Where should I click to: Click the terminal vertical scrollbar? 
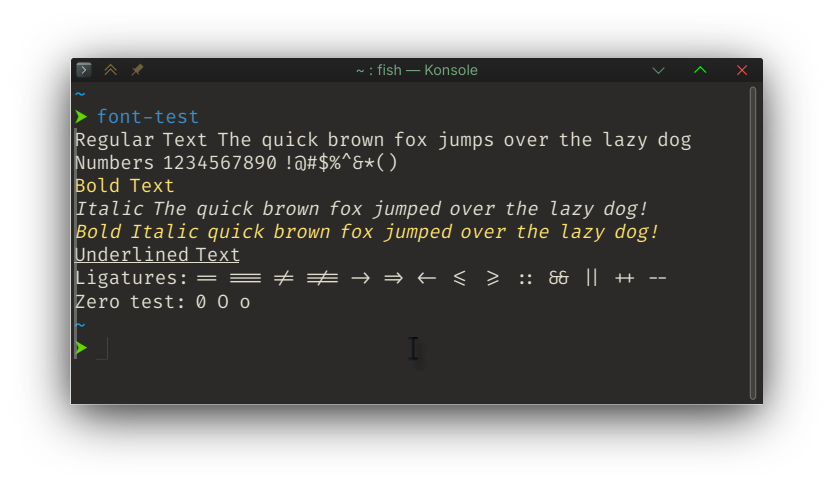752,243
